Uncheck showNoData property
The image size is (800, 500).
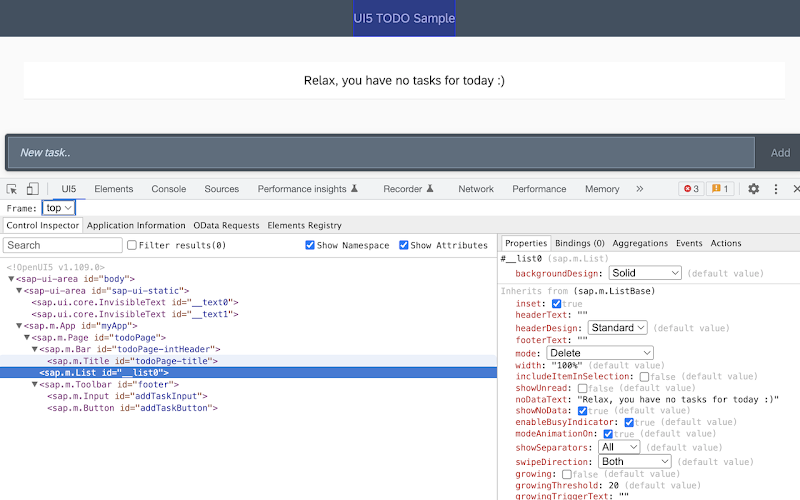pos(582,411)
